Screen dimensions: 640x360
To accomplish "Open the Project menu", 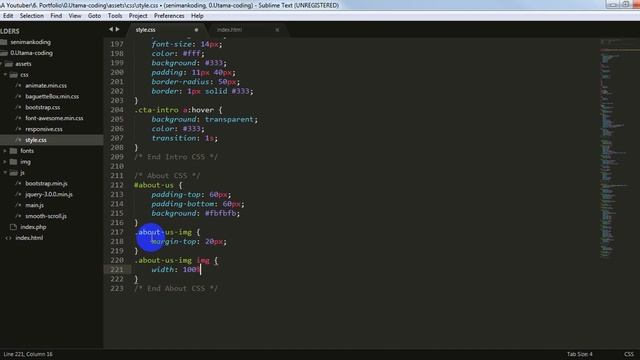I will pos(138,16).
